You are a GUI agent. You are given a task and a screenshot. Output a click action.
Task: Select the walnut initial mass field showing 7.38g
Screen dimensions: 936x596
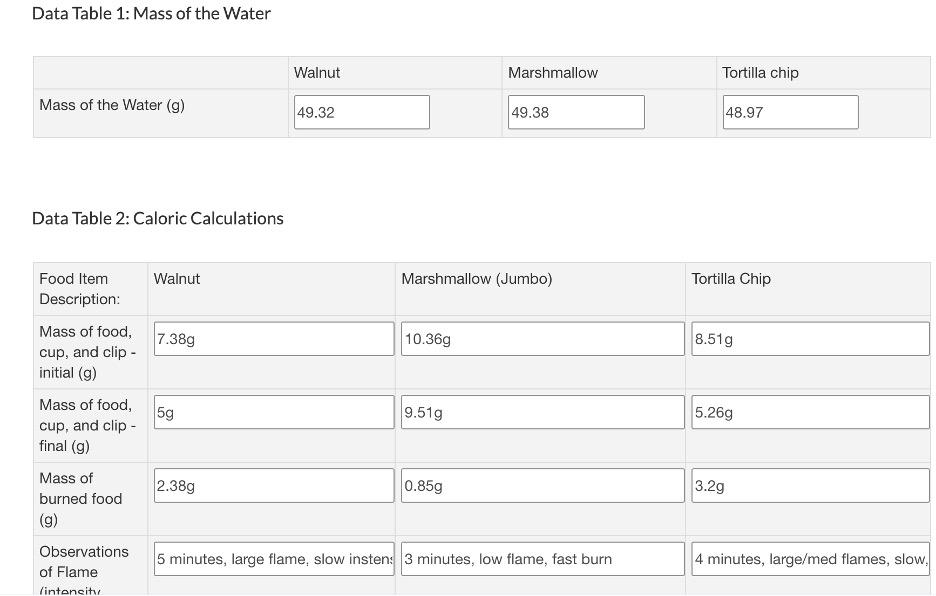point(273,338)
